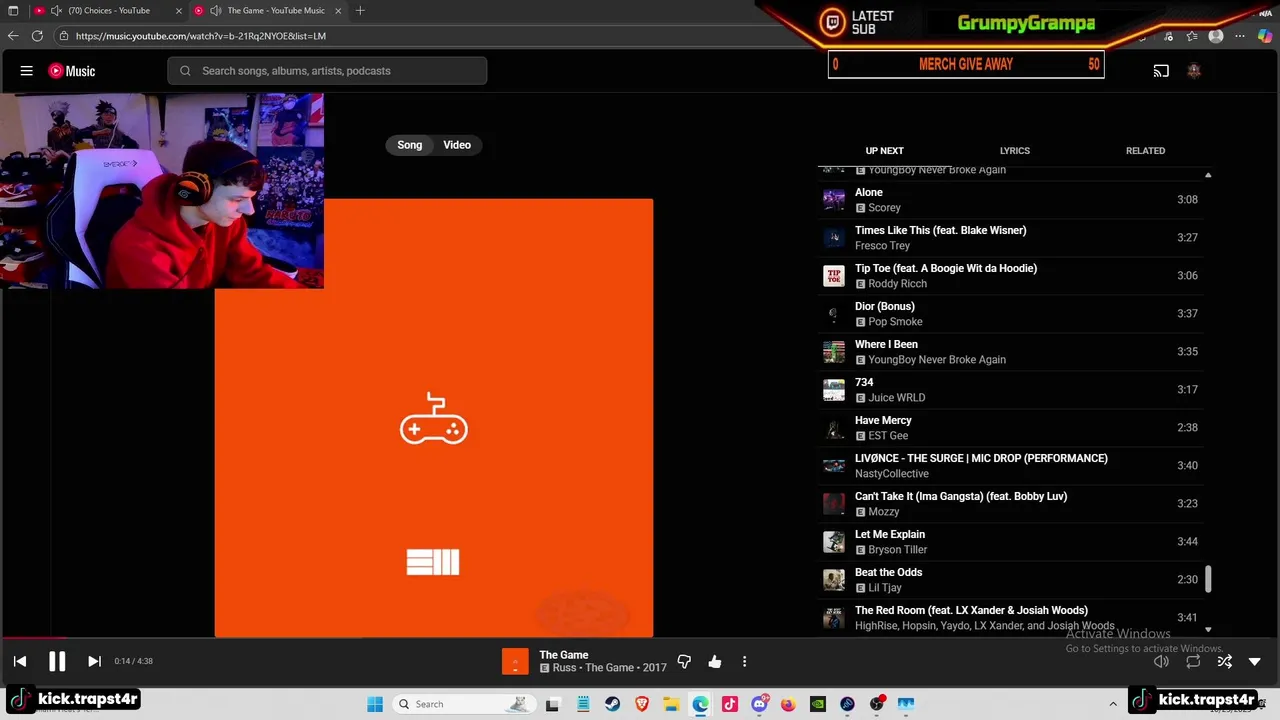Open the UP NEXT tab
This screenshot has height=720, width=1280.
pyautogui.click(x=884, y=151)
